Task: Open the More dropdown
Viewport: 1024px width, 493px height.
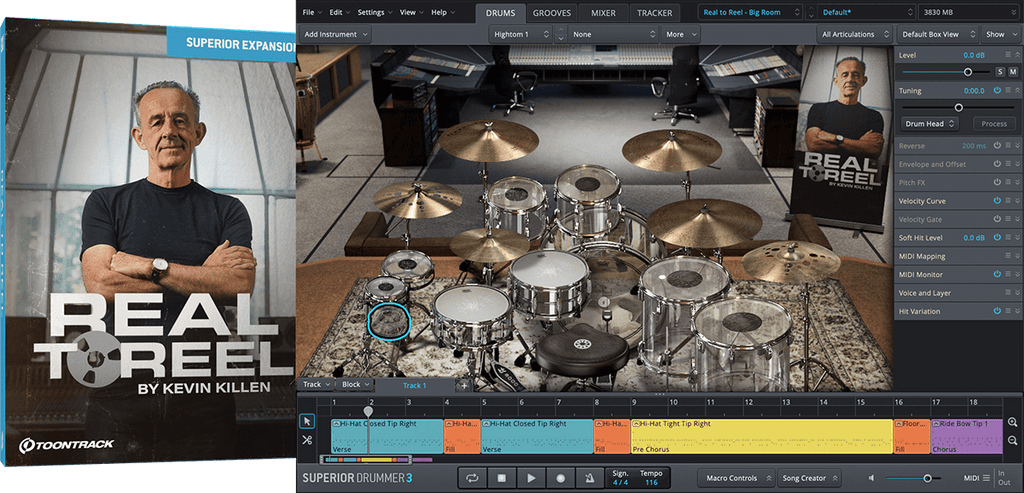Action: point(680,35)
